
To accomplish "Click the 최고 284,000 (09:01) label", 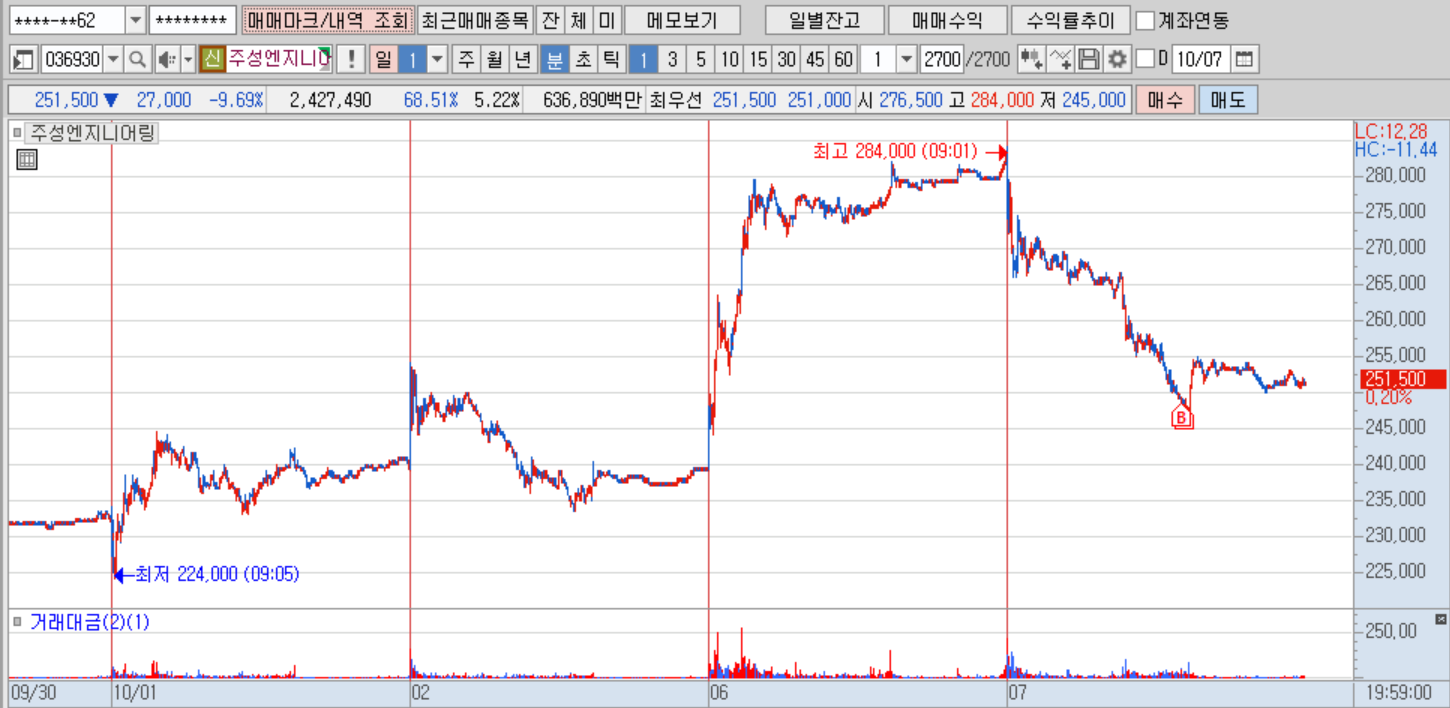I will [895, 151].
